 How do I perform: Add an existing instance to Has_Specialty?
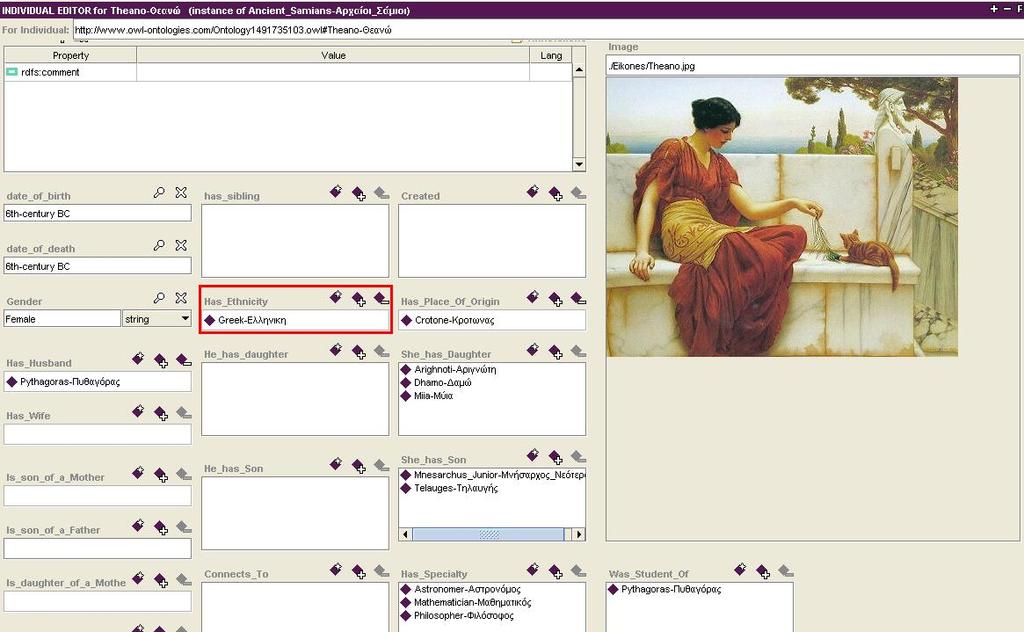pyautogui.click(x=556, y=572)
